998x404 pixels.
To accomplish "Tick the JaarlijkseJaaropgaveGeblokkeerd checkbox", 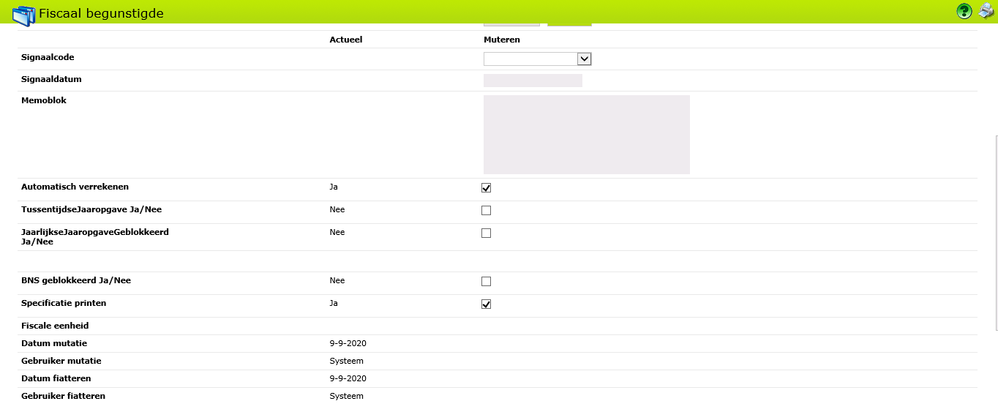I will [486, 233].
